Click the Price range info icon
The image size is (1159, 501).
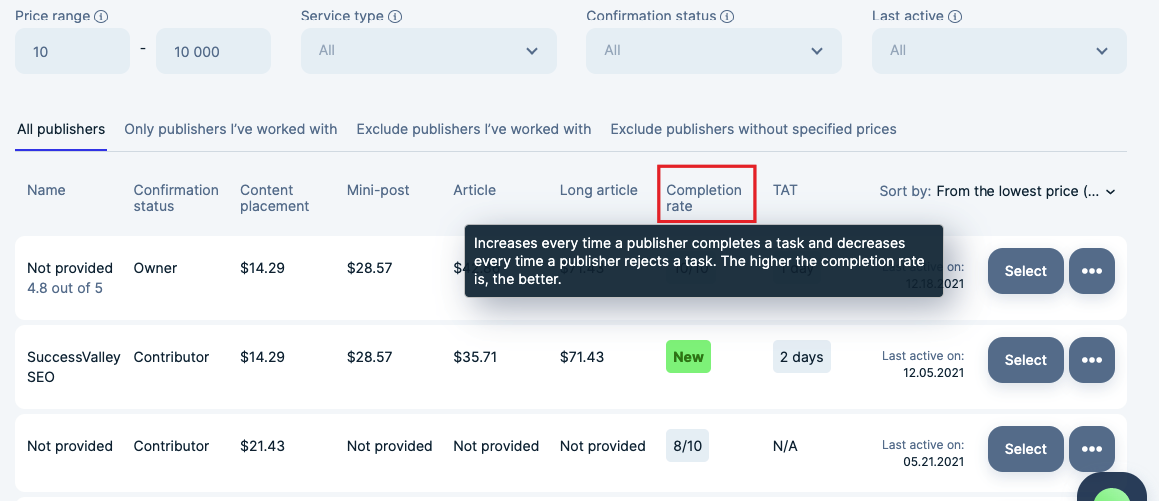click(101, 16)
